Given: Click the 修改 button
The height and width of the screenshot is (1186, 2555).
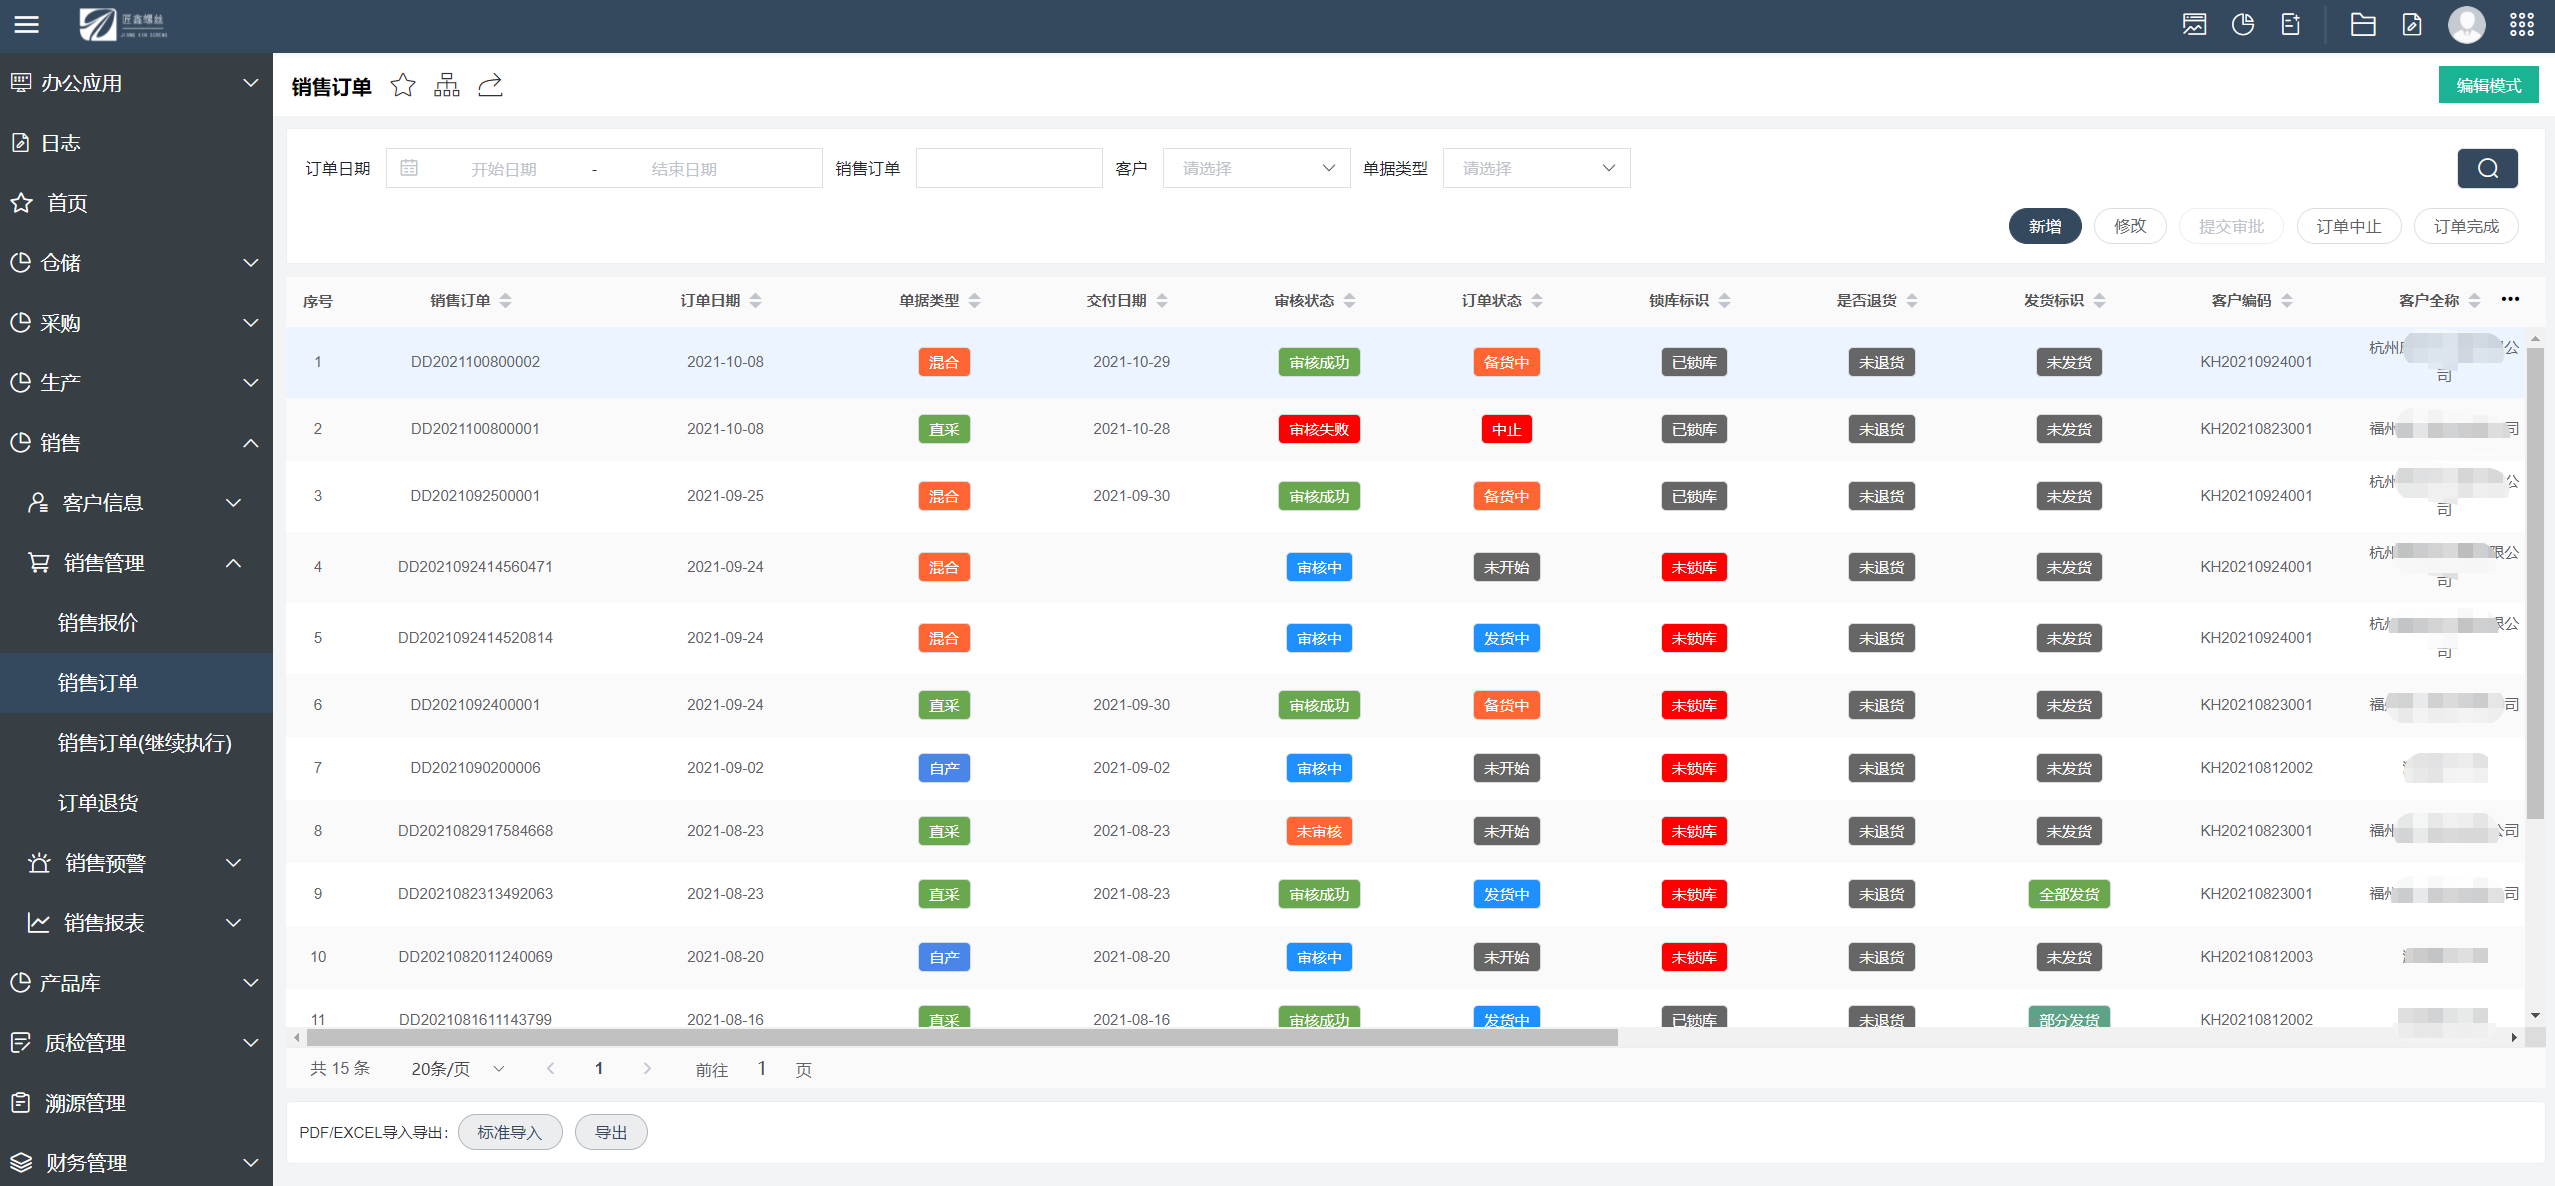Looking at the screenshot, I should pyautogui.click(x=2130, y=226).
